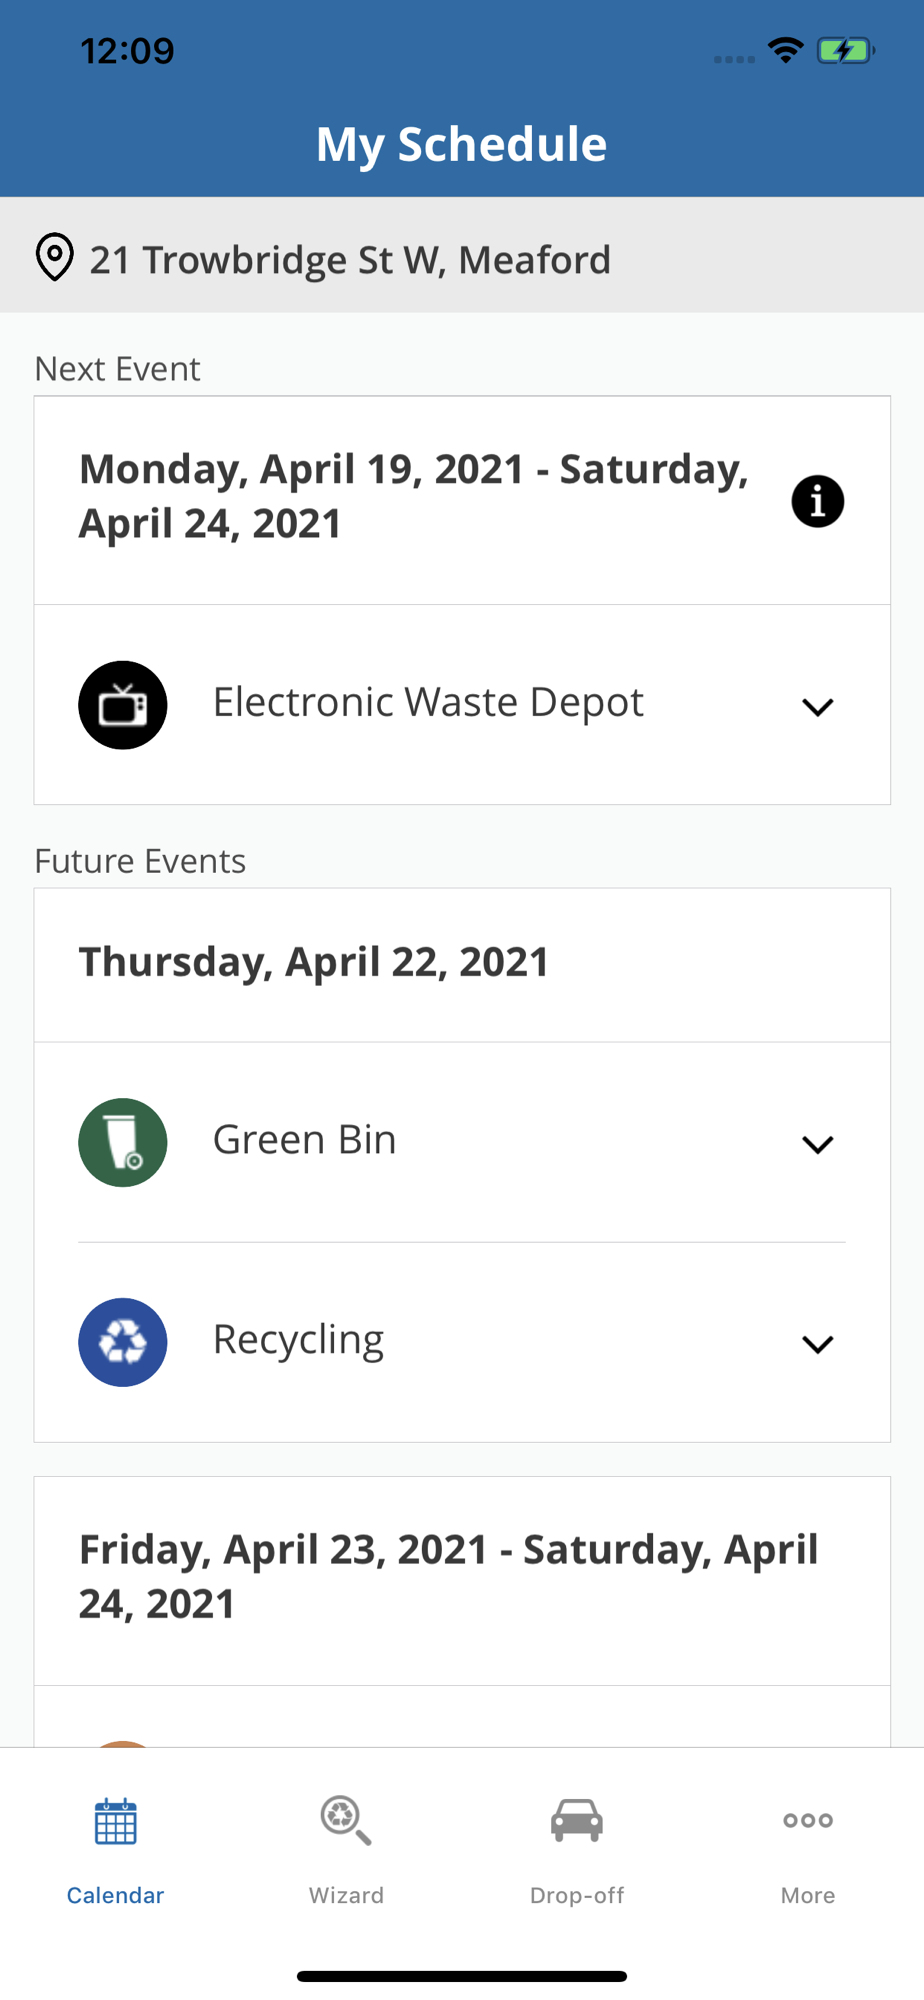The height and width of the screenshot is (2000, 924).
Task: Tap the location pin icon
Action: [x=55, y=258]
